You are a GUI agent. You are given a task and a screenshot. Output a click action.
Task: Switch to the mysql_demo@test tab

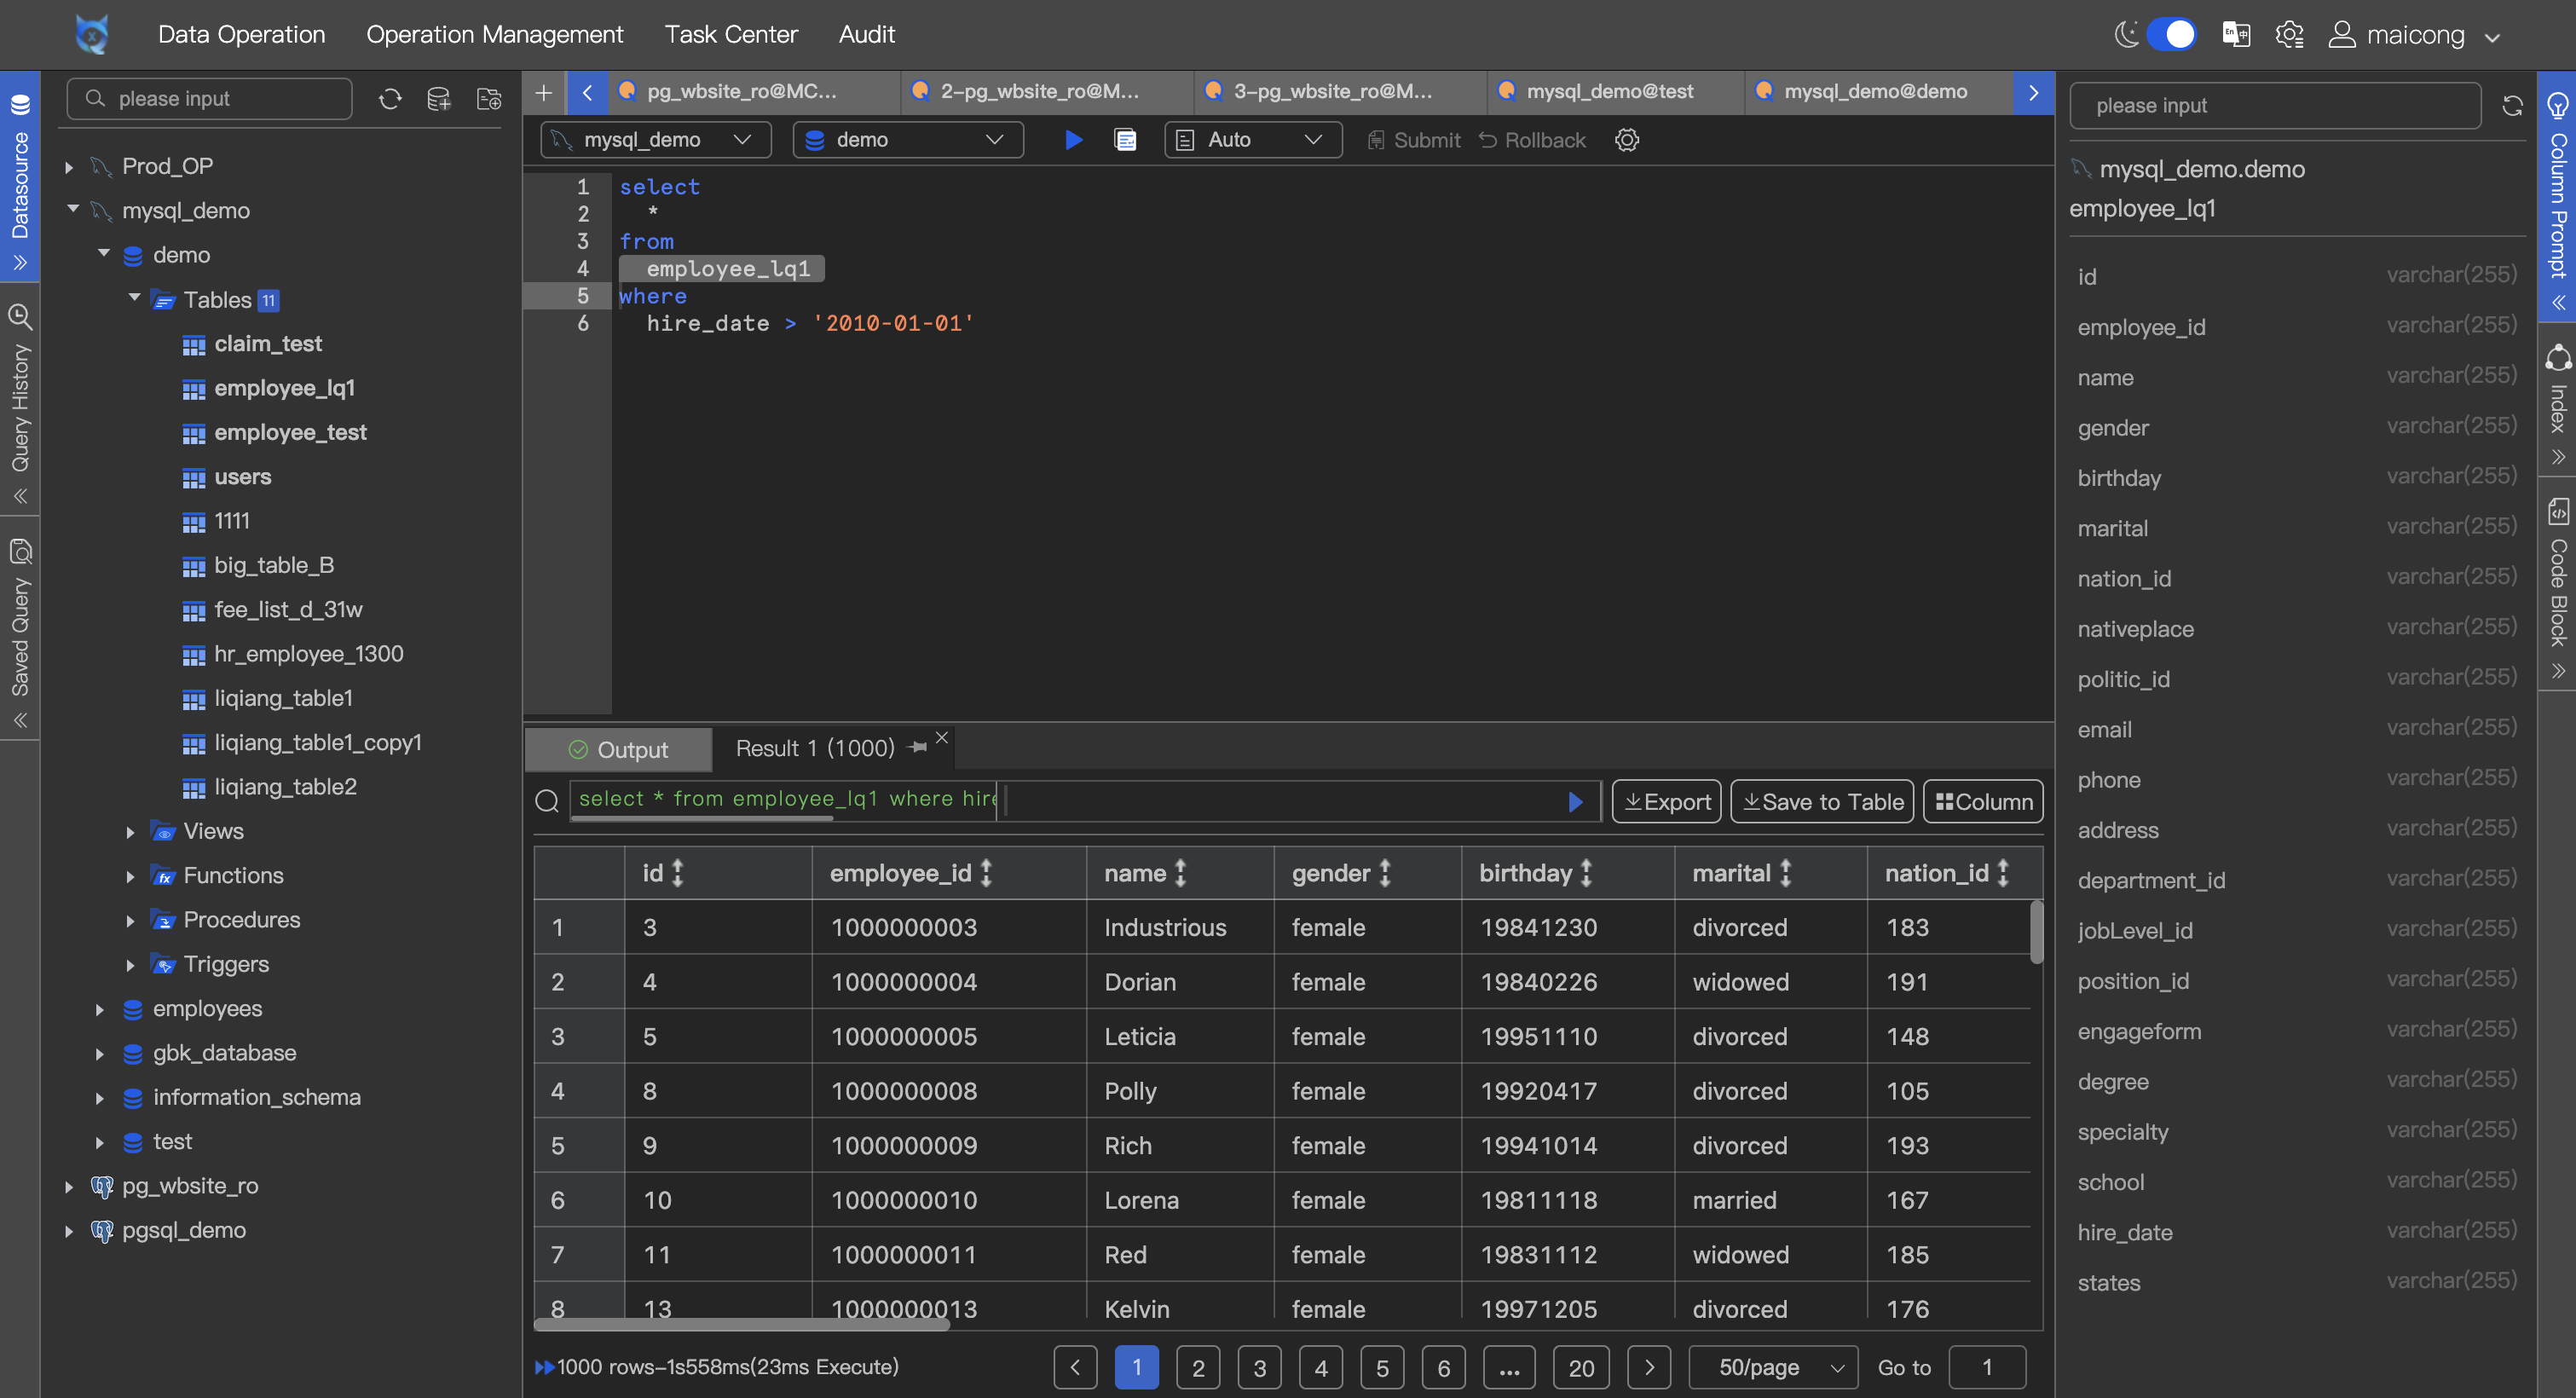[1609, 92]
